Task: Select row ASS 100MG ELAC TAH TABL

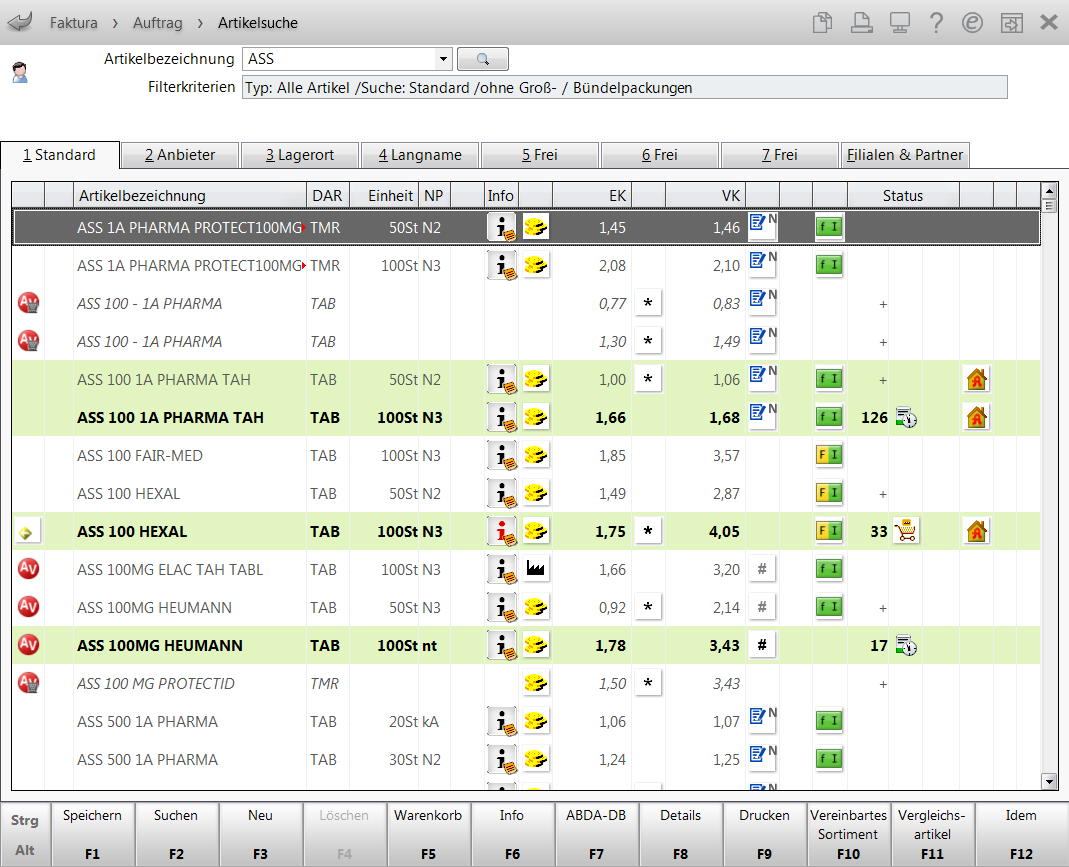Action: [x=526, y=569]
